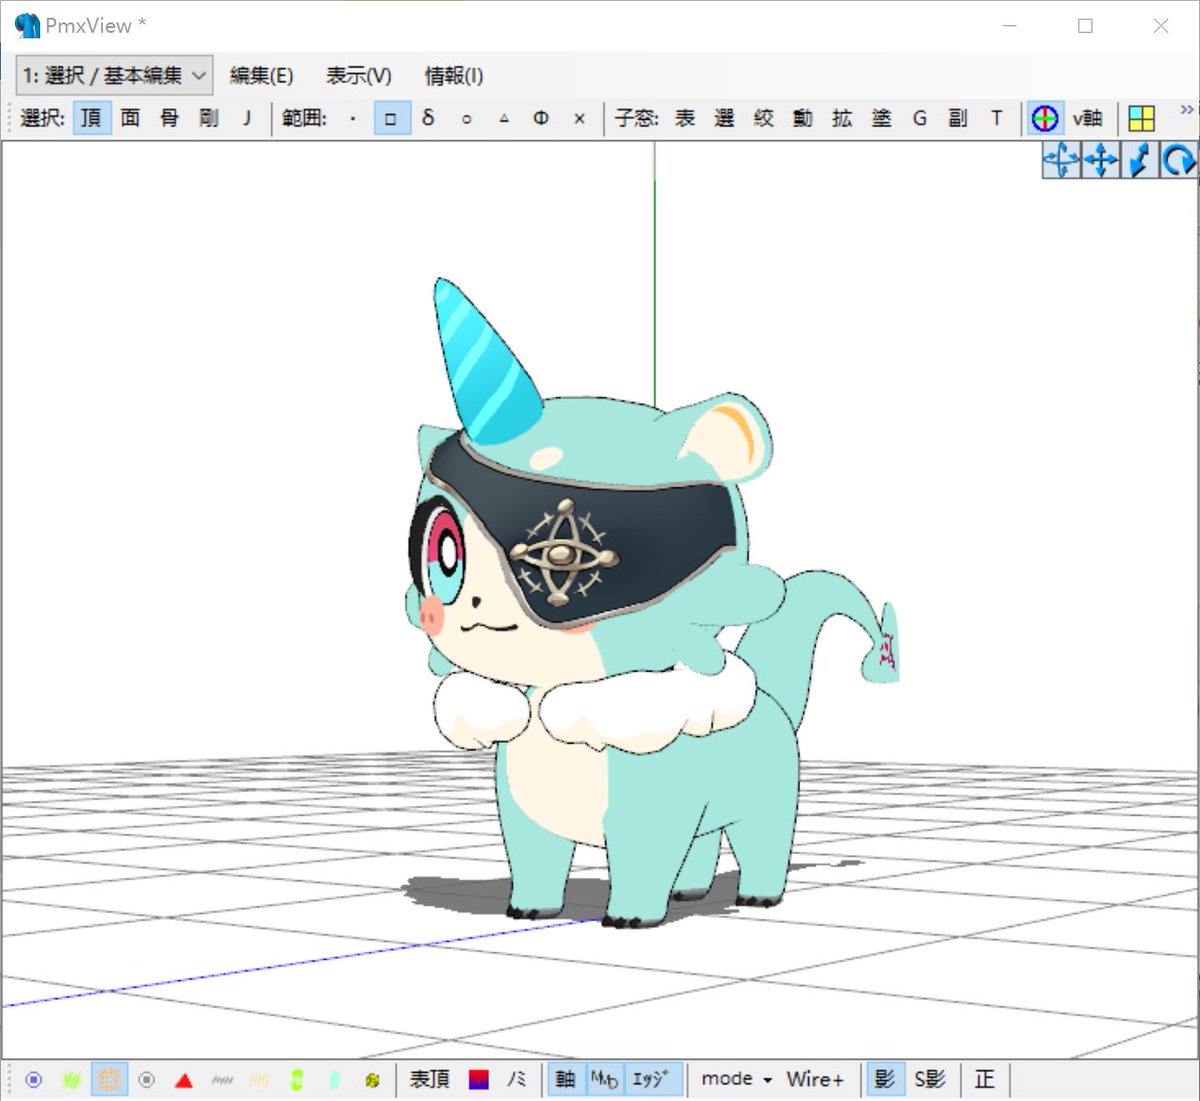The width and height of the screenshot is (1200, 1101).
Task: Toggle the blue circle vertex display icon
Action: (34, 1080)
